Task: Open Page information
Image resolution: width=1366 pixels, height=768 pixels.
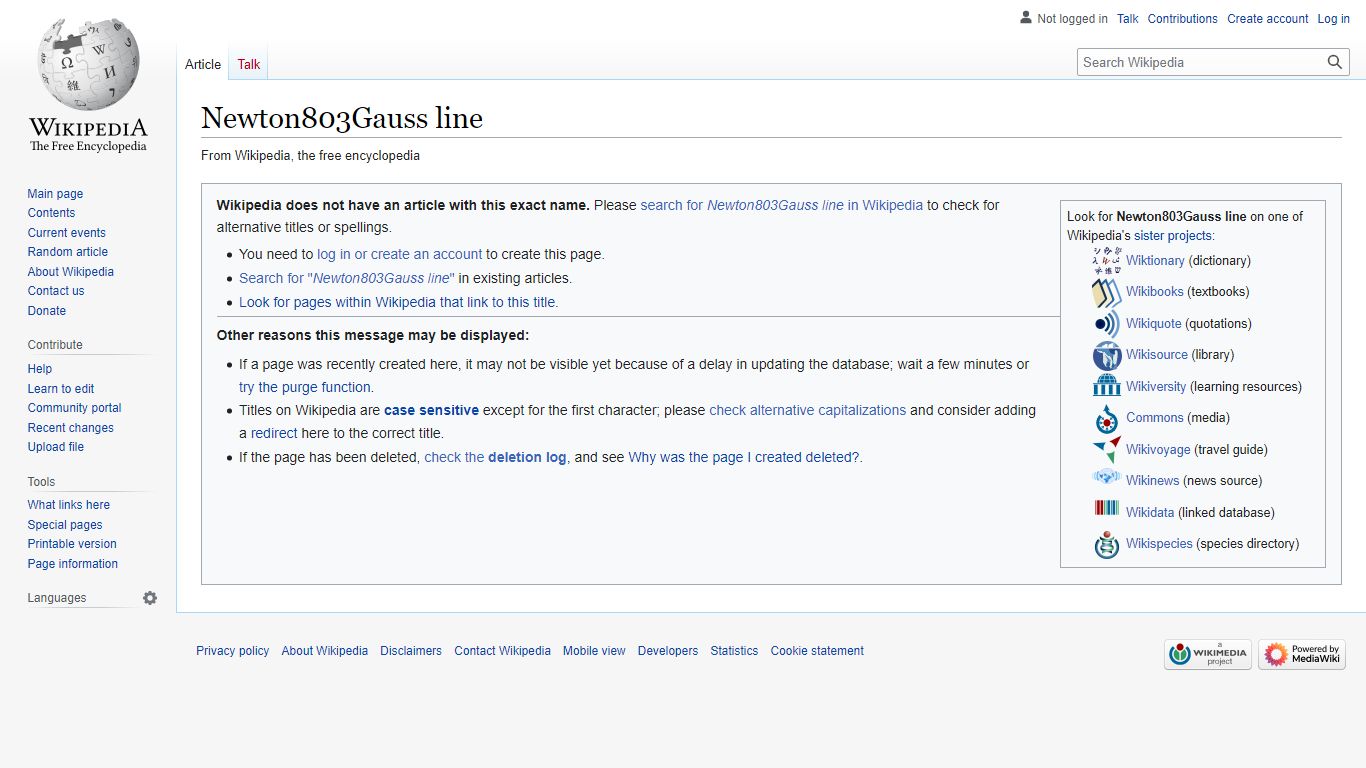Action: [73, 564]
